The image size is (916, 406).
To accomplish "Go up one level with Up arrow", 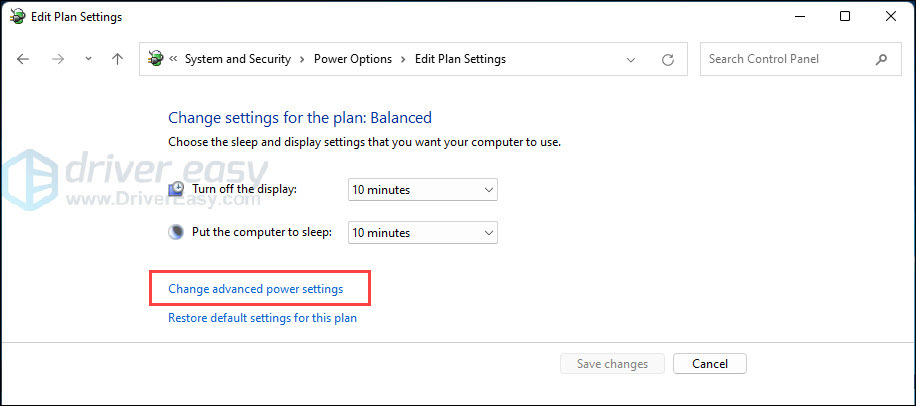I will tap(117, 59).
